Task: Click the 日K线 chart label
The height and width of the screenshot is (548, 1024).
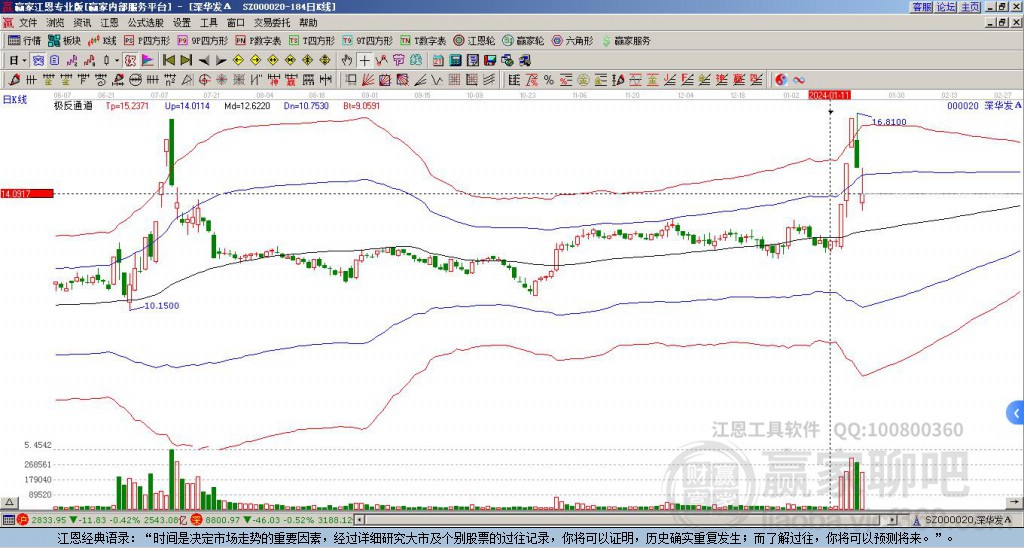Action: (x=15, y=100)
